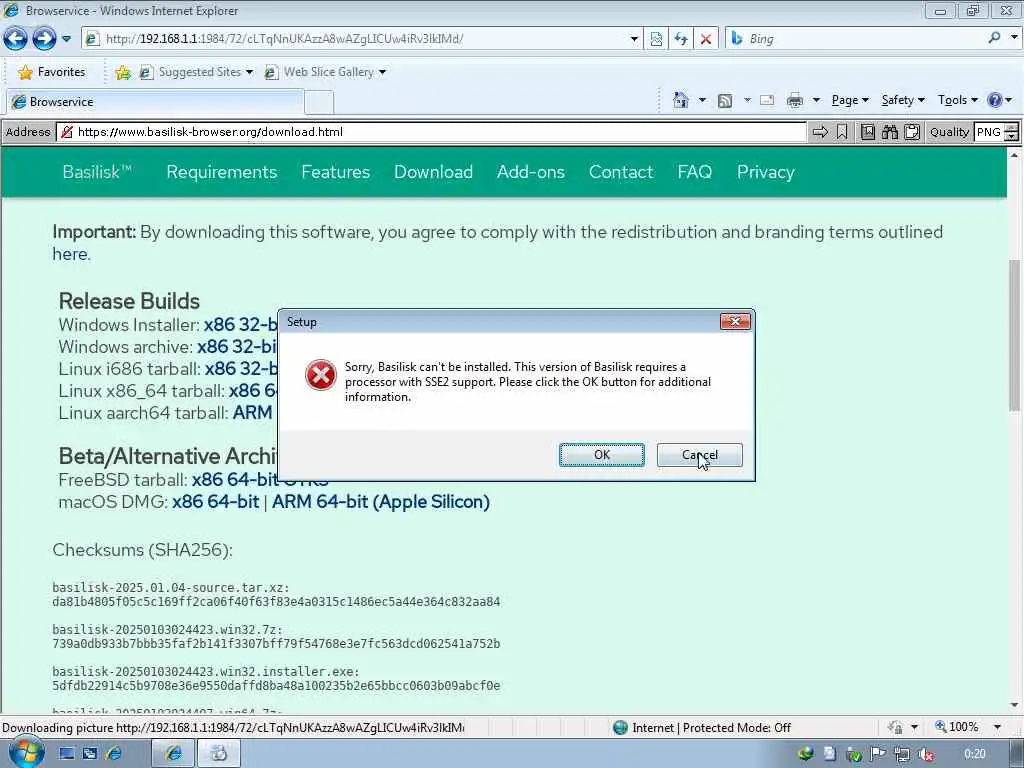Click the Browservice binoculars Find icon
The height and width of the screenshot is (768, 1024).
[x=890, y=132]
